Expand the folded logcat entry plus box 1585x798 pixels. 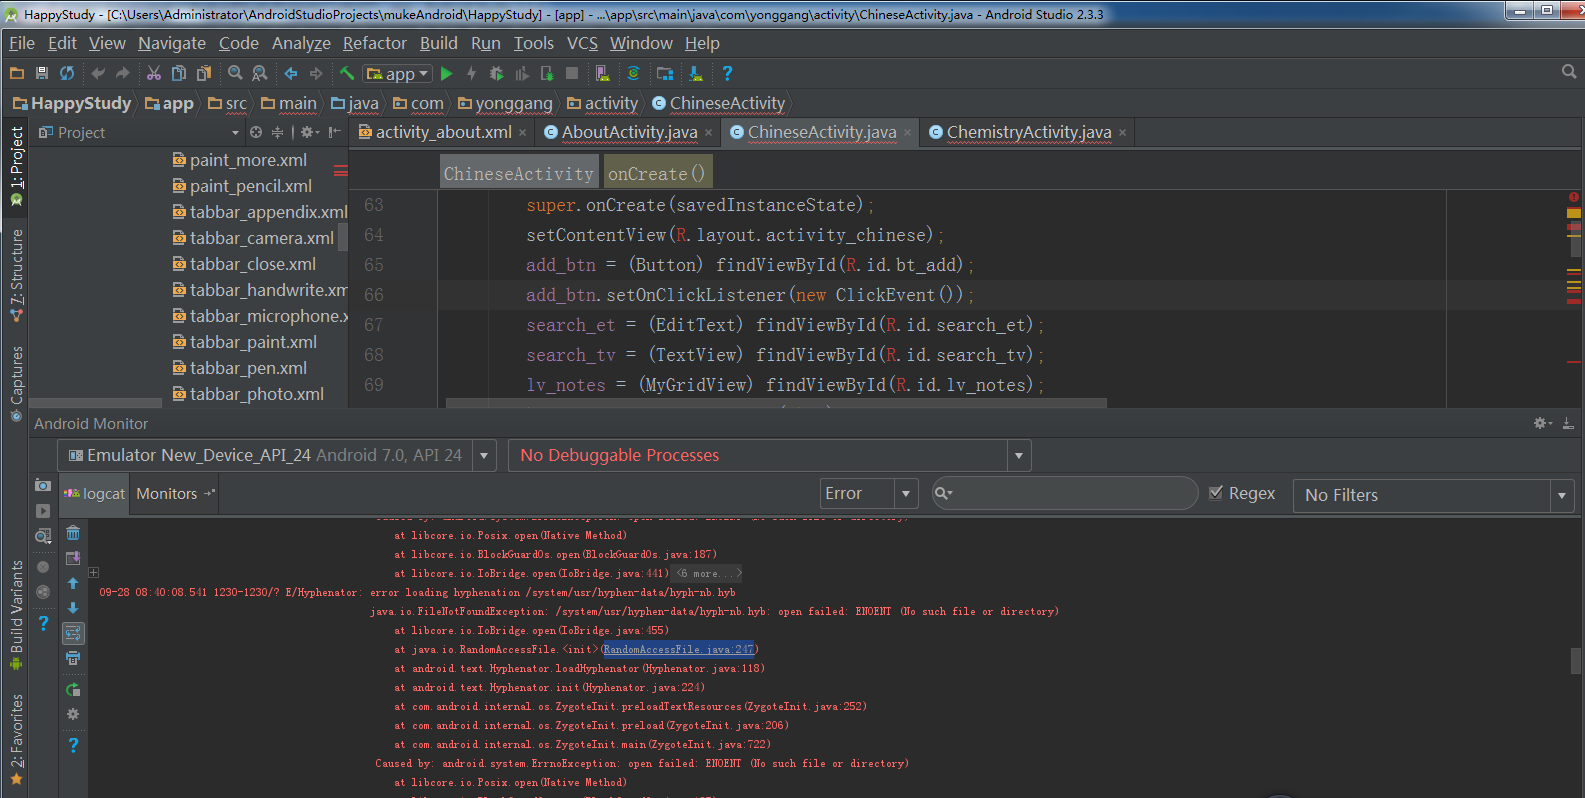pyautogui.click(x=93, y=573)
